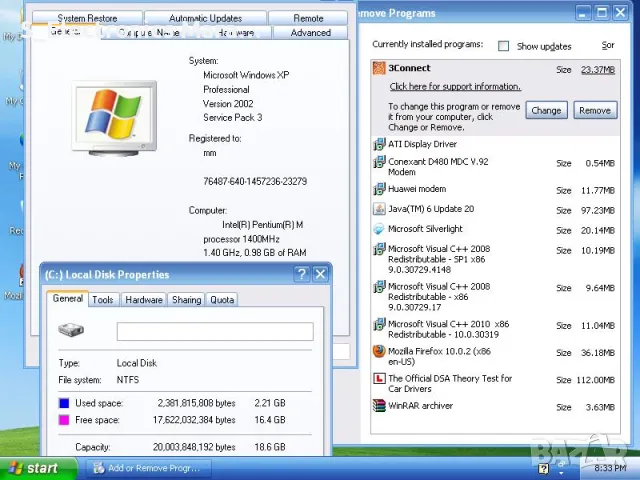This screenshot has height=480, width=640.
Task: Click the help icon in the system tray
Action: point(545,468)
